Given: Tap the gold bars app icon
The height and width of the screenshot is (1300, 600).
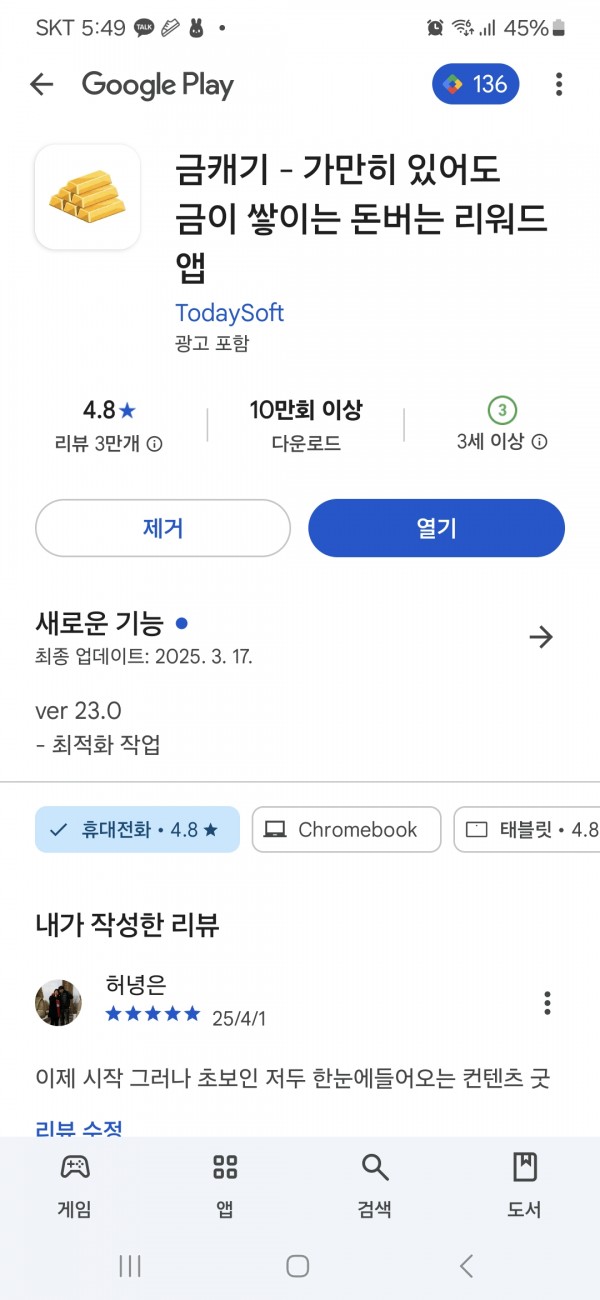Looking at the screenshot, I should point(87,197).
